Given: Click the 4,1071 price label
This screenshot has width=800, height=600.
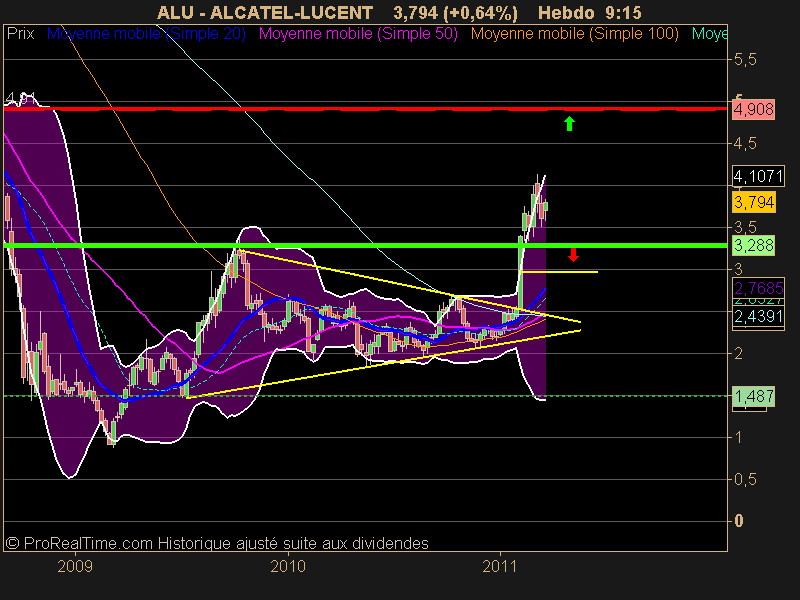Looking at the screenshot, I should 758,177.
